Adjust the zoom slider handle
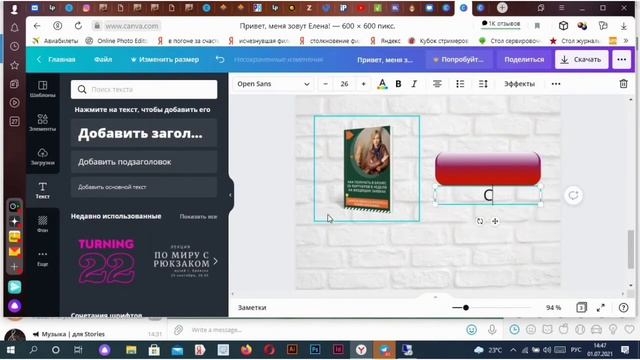This screenshot has width=640, height=360. click(466, 307)
